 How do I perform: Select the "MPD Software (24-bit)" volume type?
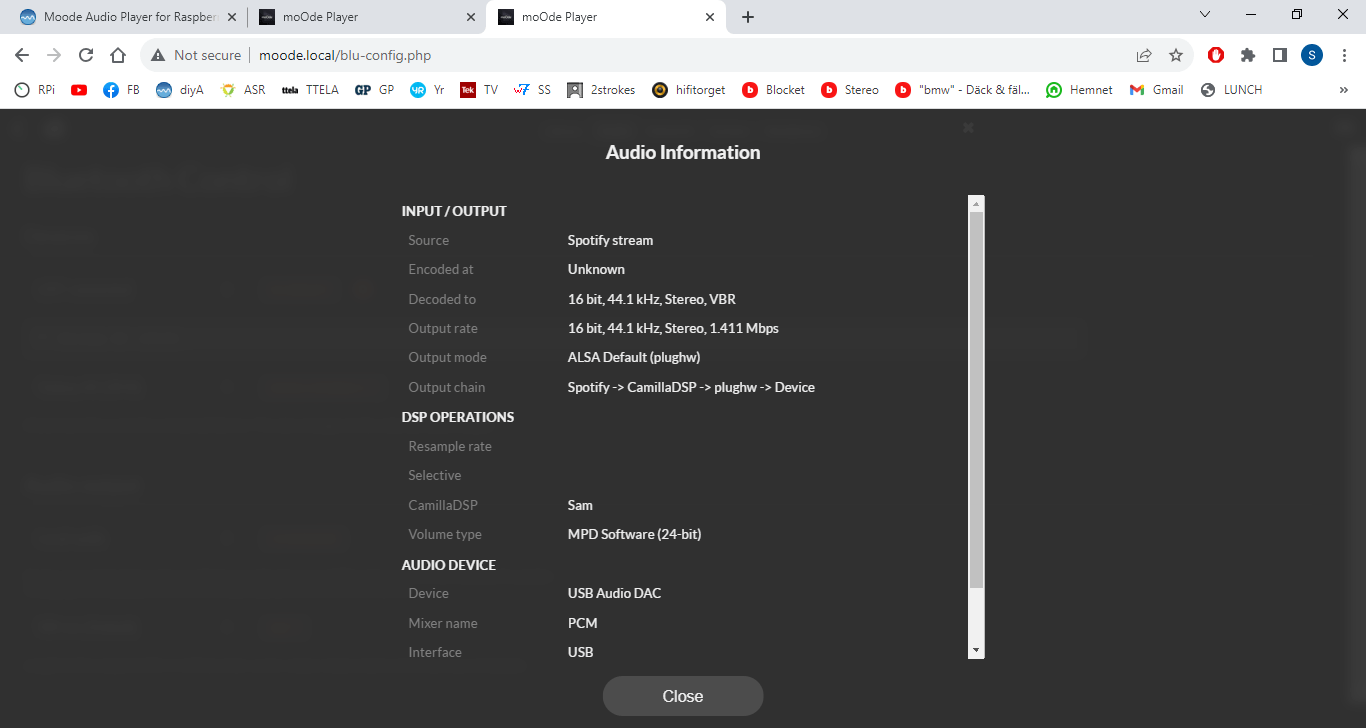pos(634,534)
